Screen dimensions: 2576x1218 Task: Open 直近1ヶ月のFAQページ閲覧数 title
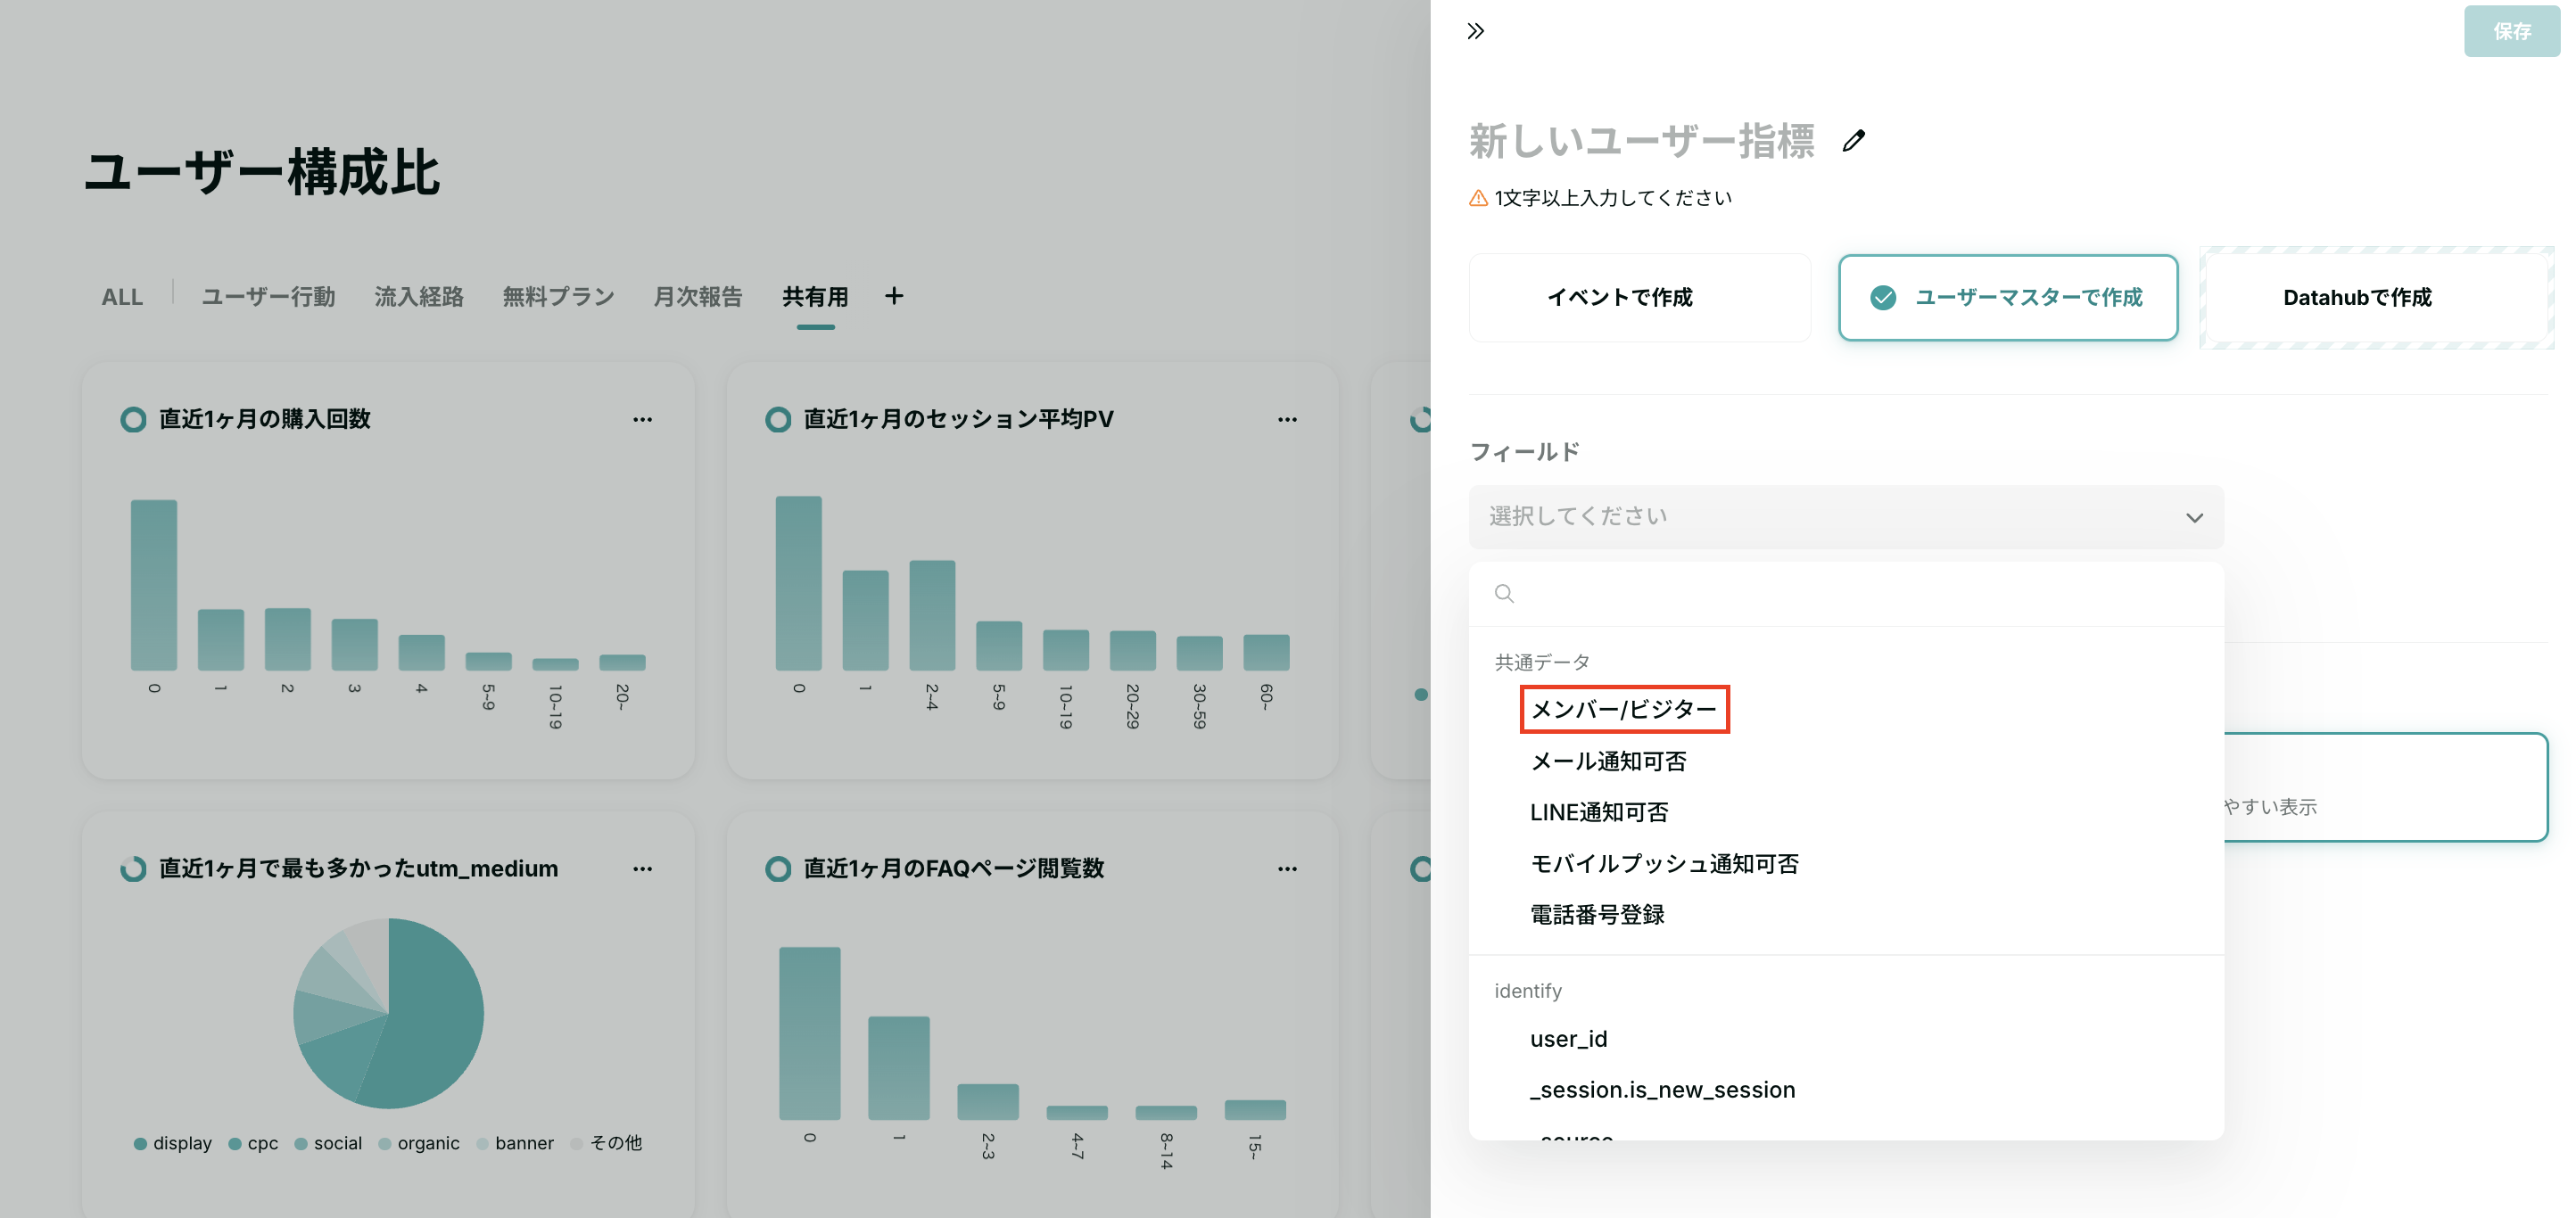[953, 869]
